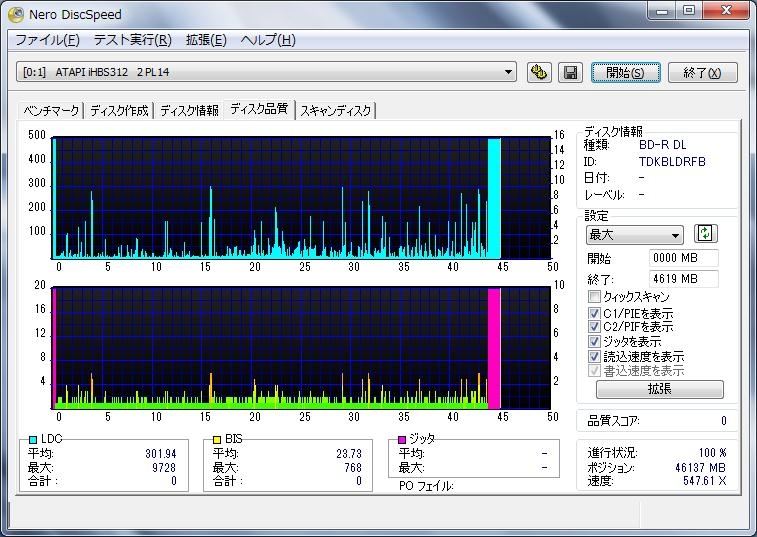757x537 pixels.
Task: Open the drive selection dropdown ATAPI iHBS312
Action: [x=266, y=72]
